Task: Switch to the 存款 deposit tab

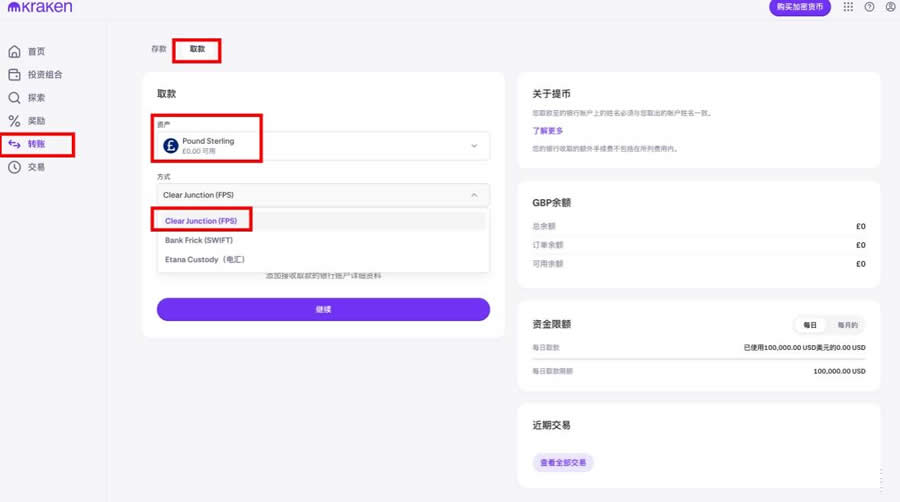Action: (158, 49)
